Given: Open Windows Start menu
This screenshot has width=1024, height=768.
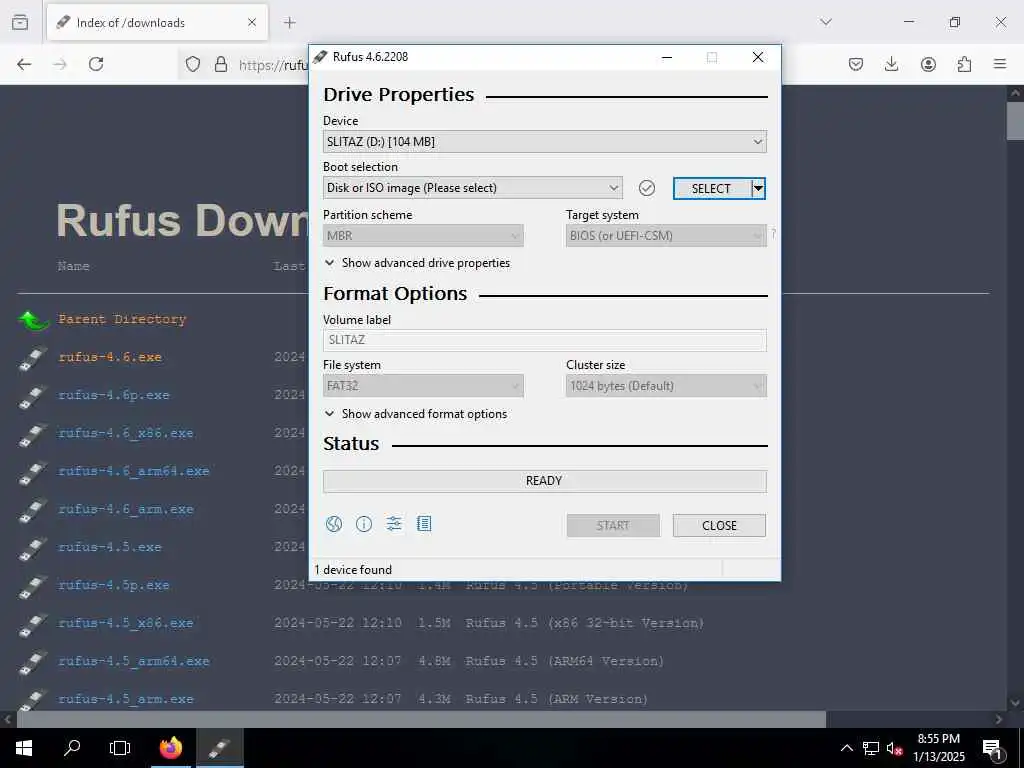Looking at the screenshot, I should click(24, 748).
